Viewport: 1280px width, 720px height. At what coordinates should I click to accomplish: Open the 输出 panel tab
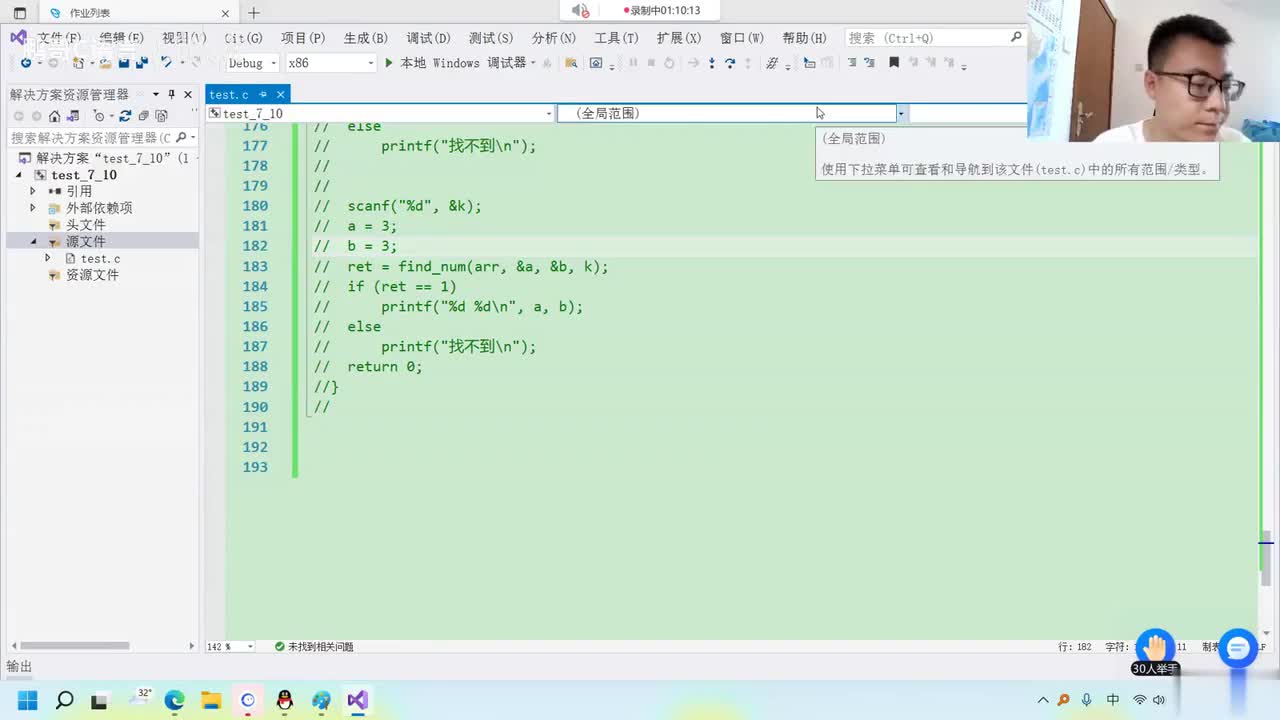pyautogui.click(x=19, y=666)
